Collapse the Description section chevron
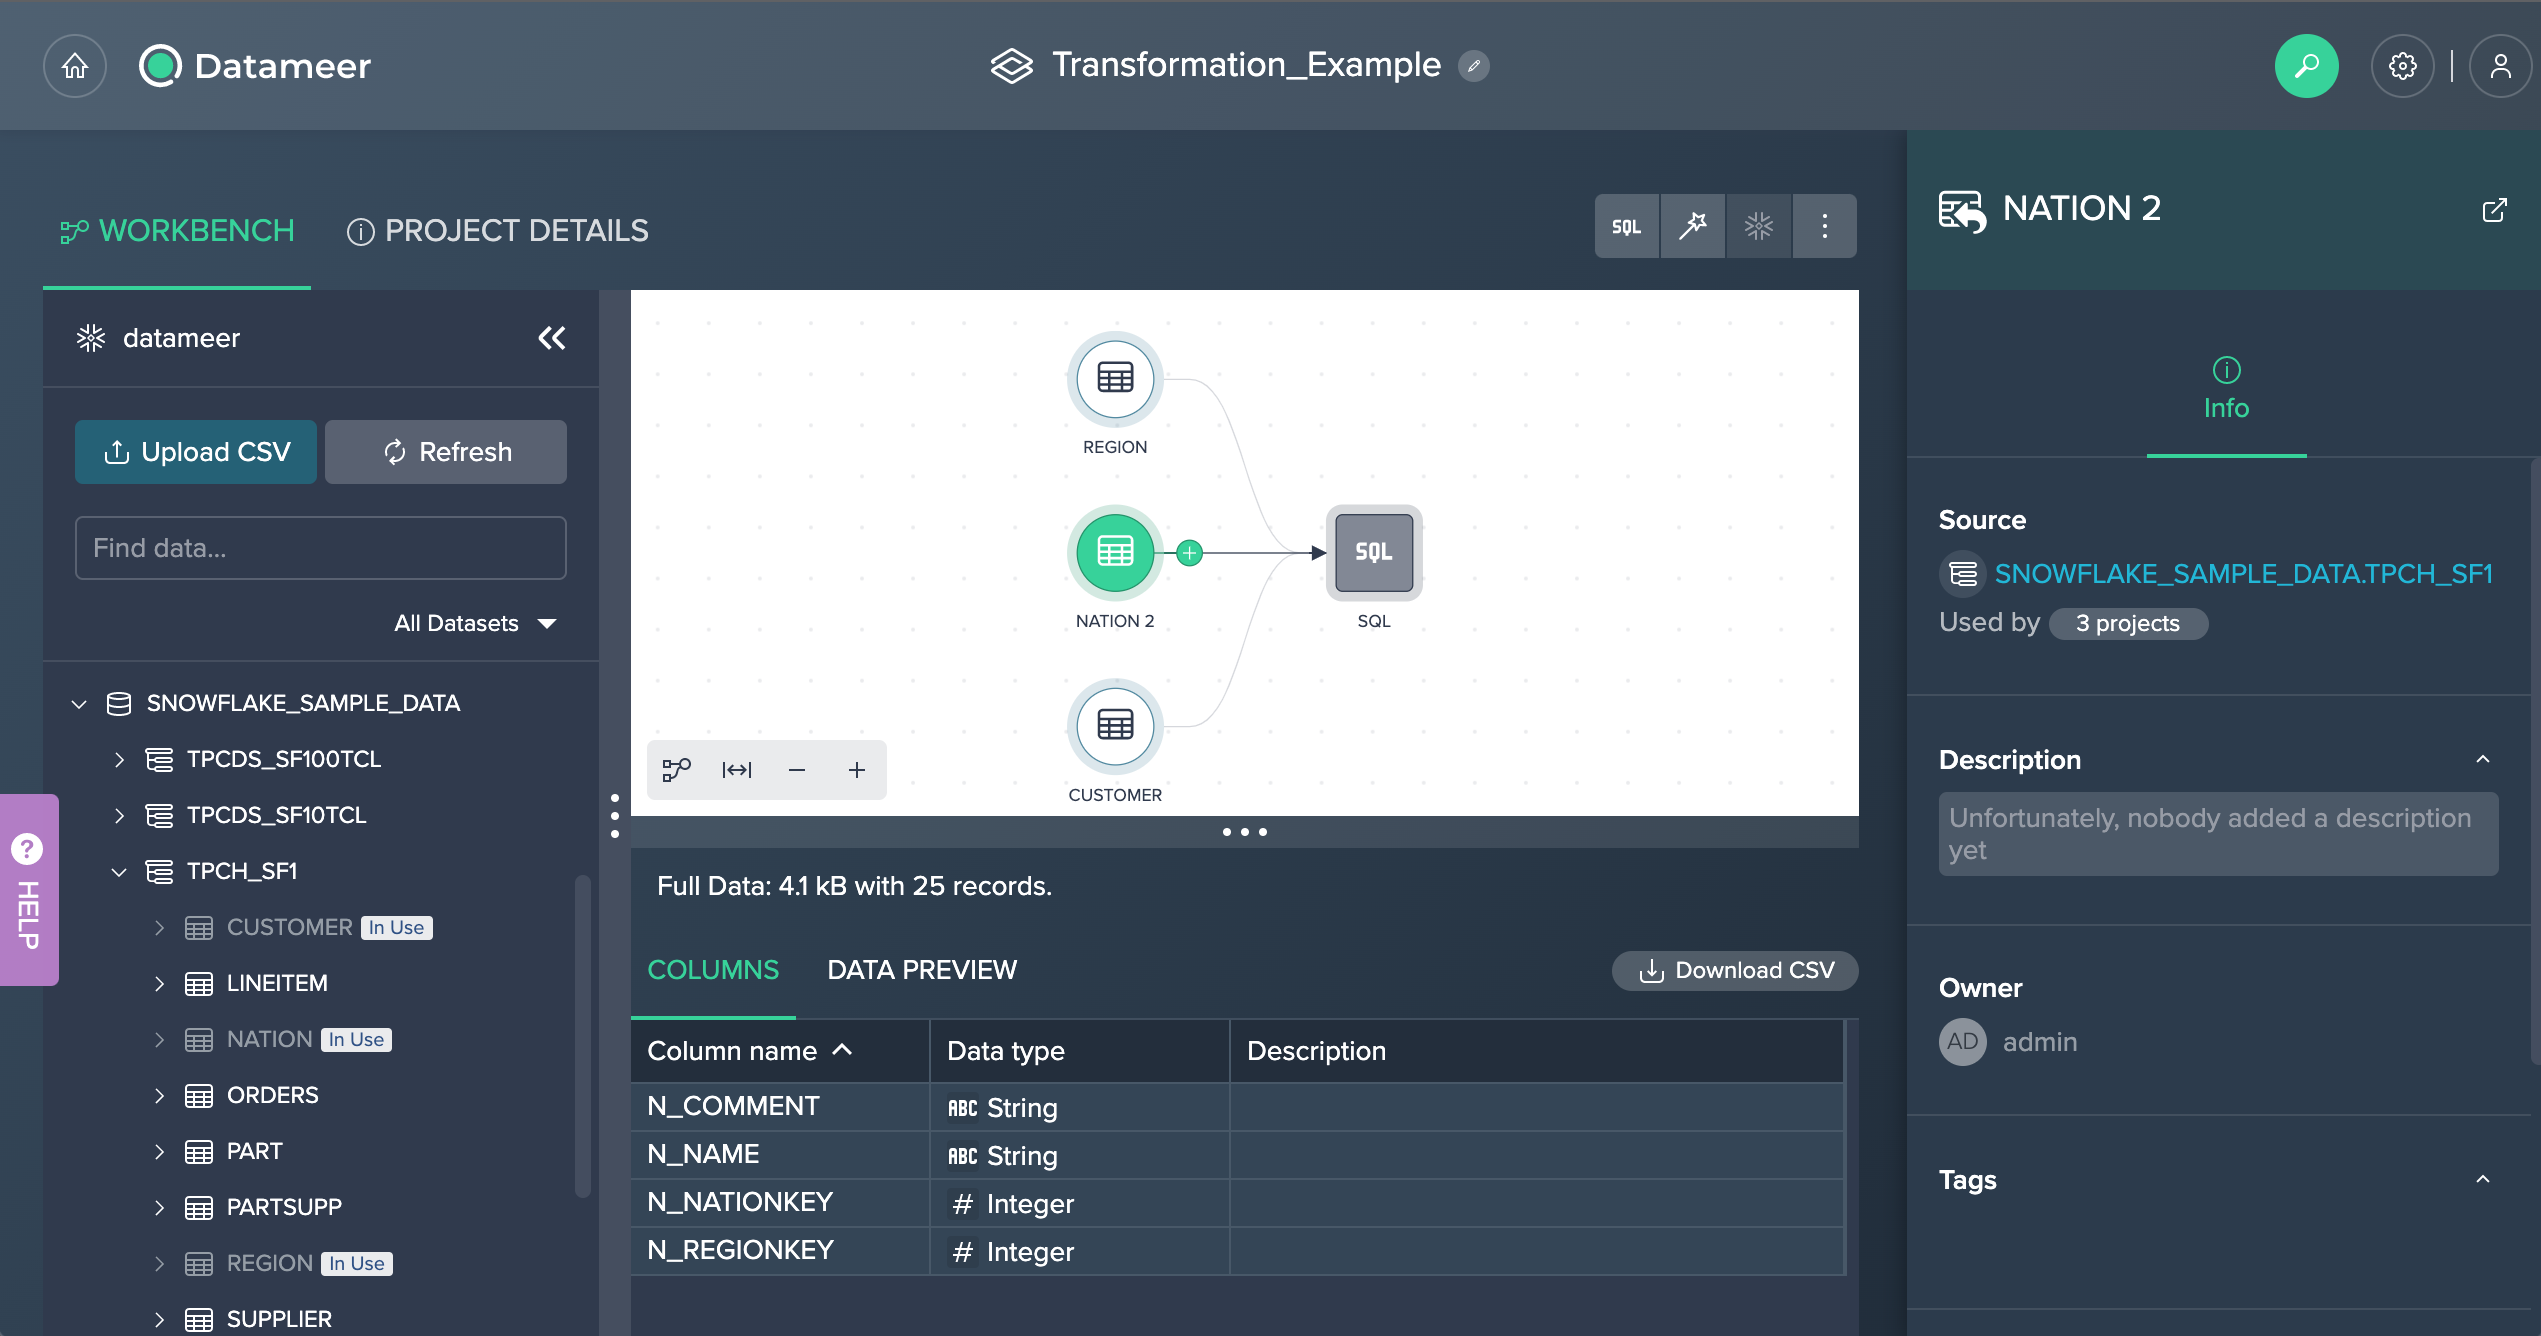This screenshot has width=2541, height=1336. pos(2484,759)
